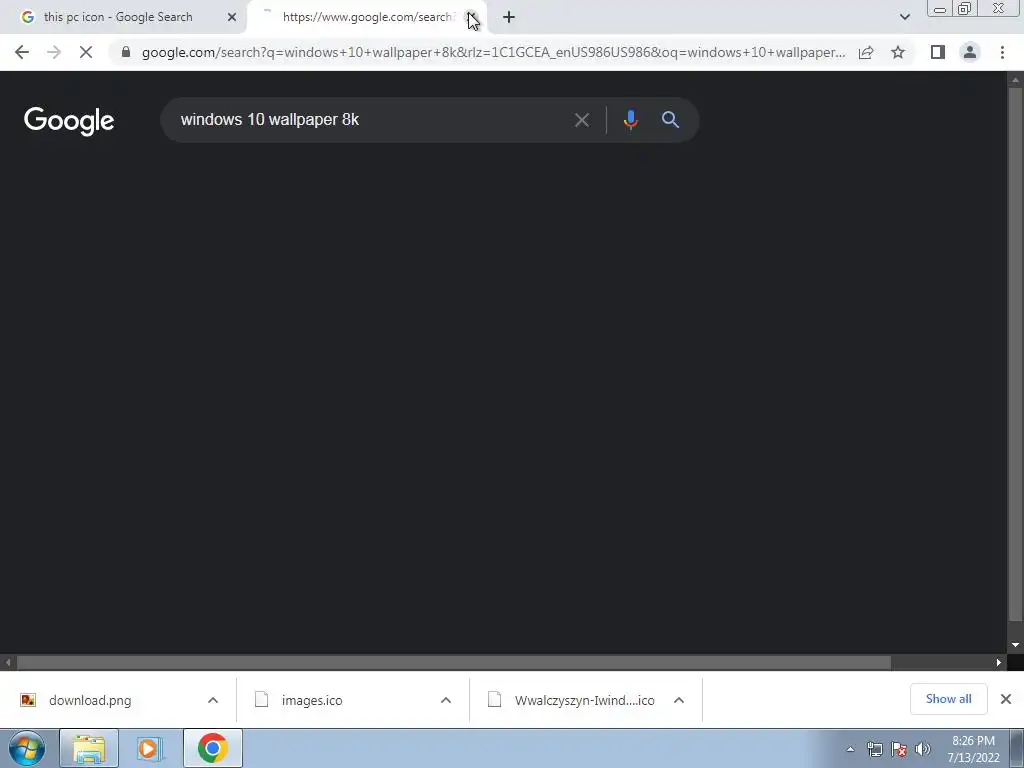Screen dimensions: 1024x768
Task: Click the Google search magnifier
Action: click(670, 120)
